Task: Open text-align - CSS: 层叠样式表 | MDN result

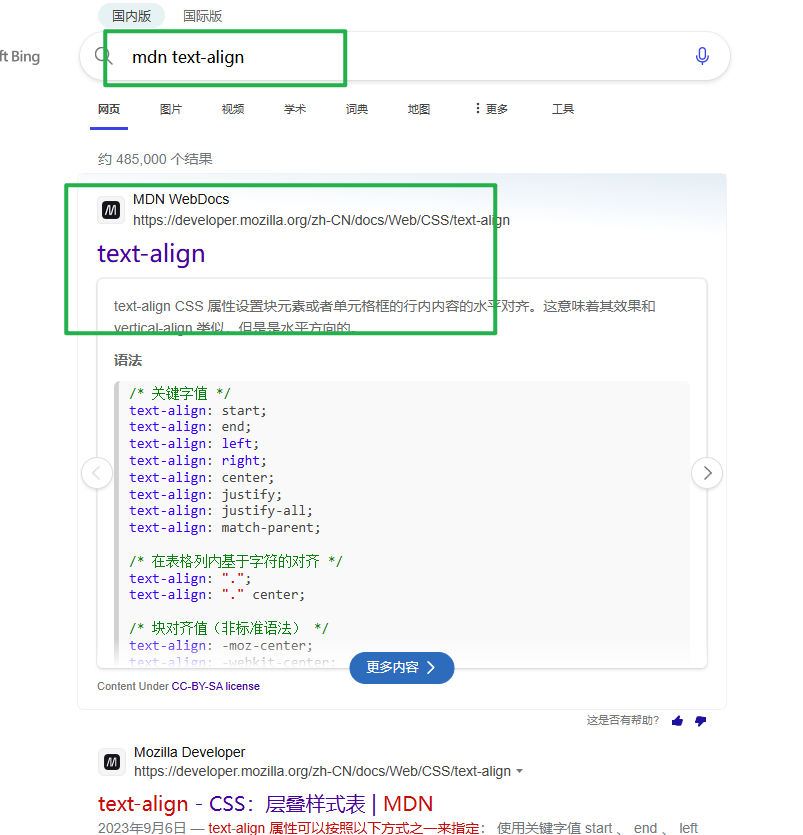Action: (265, 804)
